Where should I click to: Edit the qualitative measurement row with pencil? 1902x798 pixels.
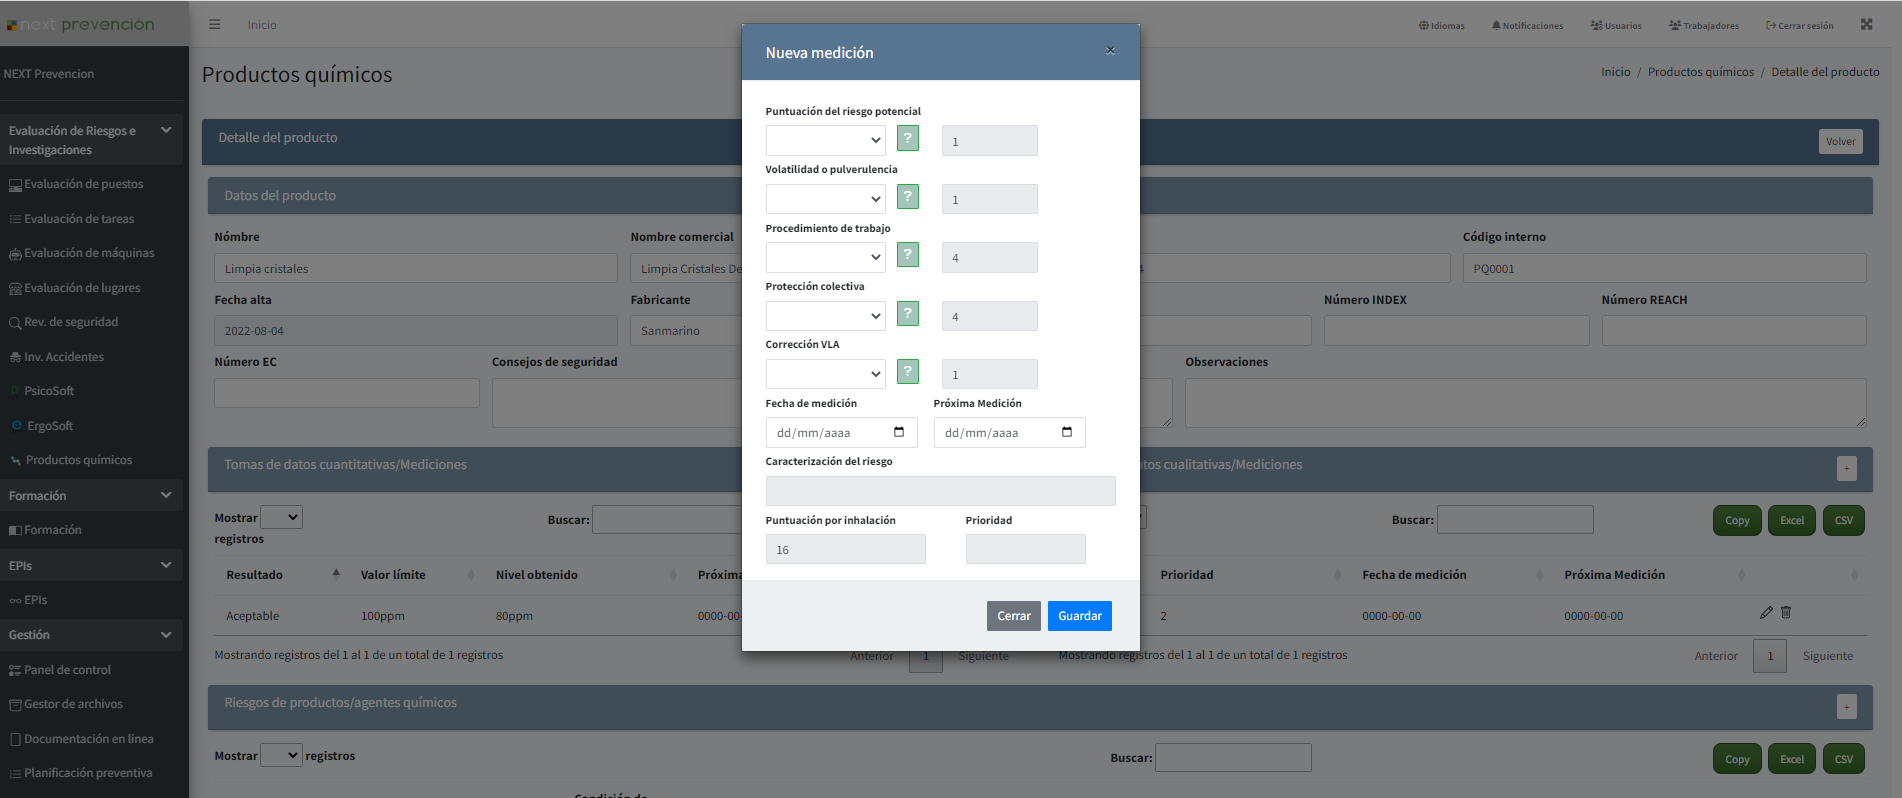click(x=1766, y=612)
